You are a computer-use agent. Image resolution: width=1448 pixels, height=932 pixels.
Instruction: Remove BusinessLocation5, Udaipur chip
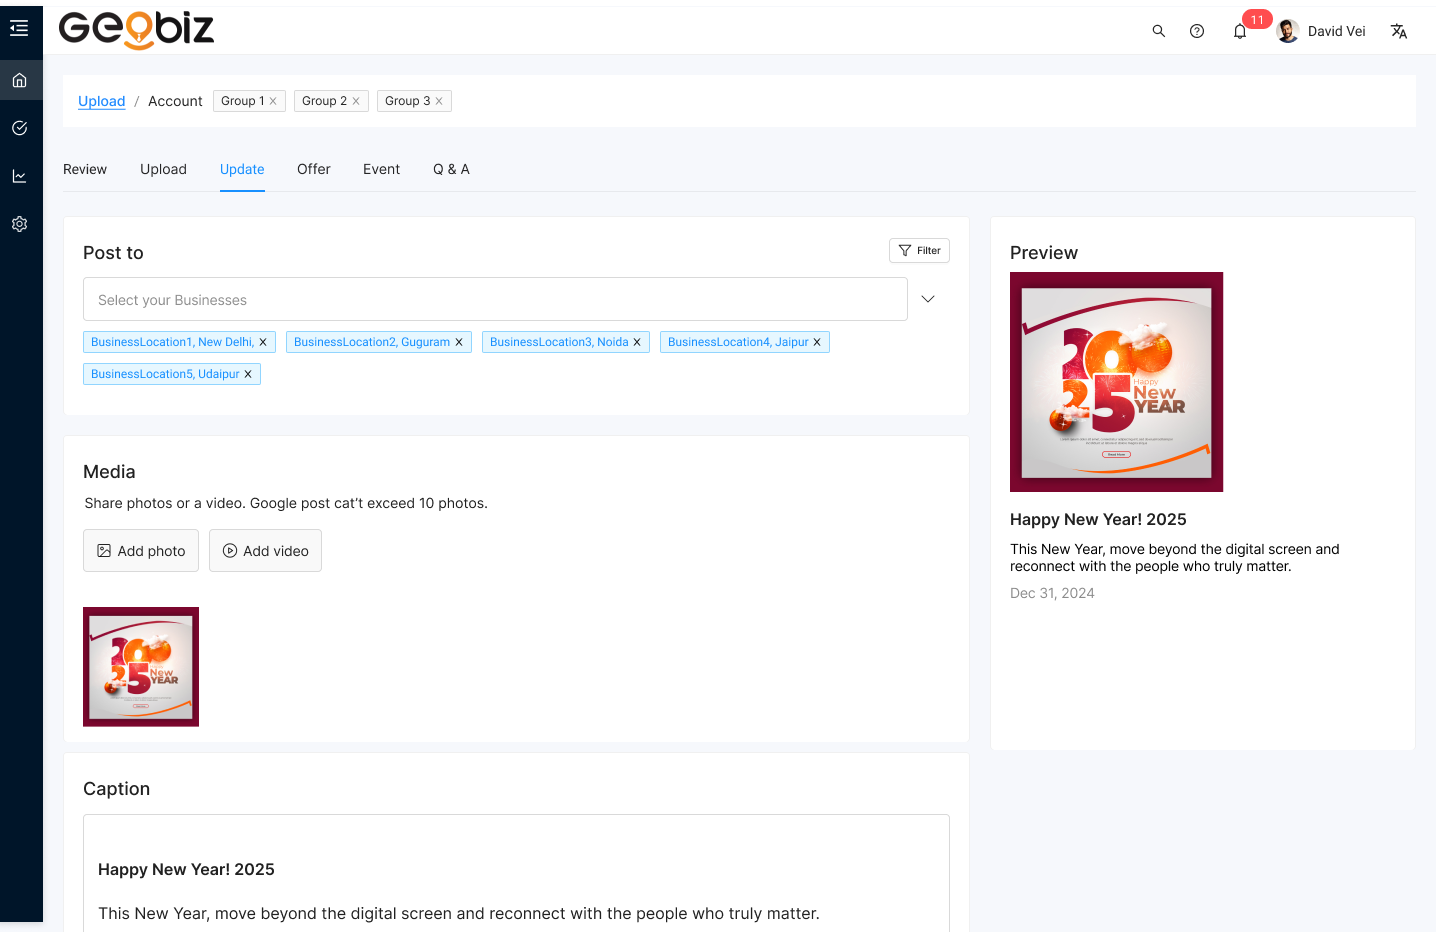(x=248, y=374)
